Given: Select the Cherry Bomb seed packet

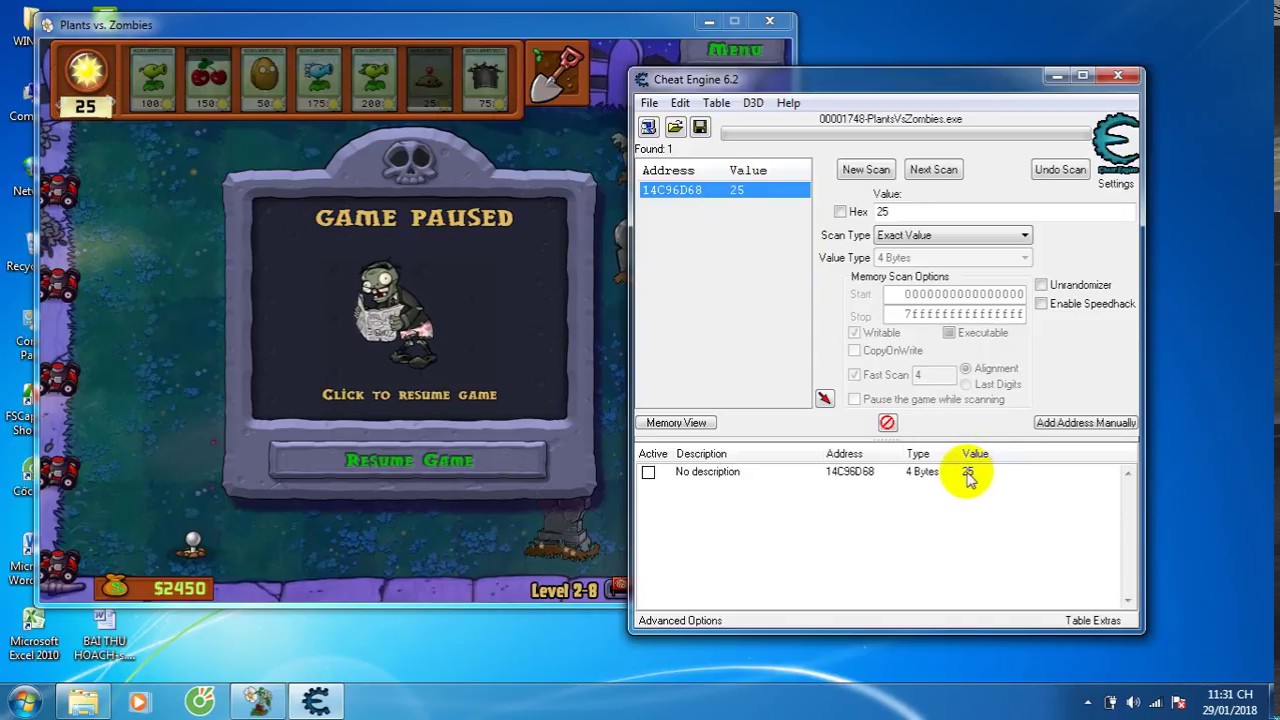Looking at the screenshot, I should [208, 78].
